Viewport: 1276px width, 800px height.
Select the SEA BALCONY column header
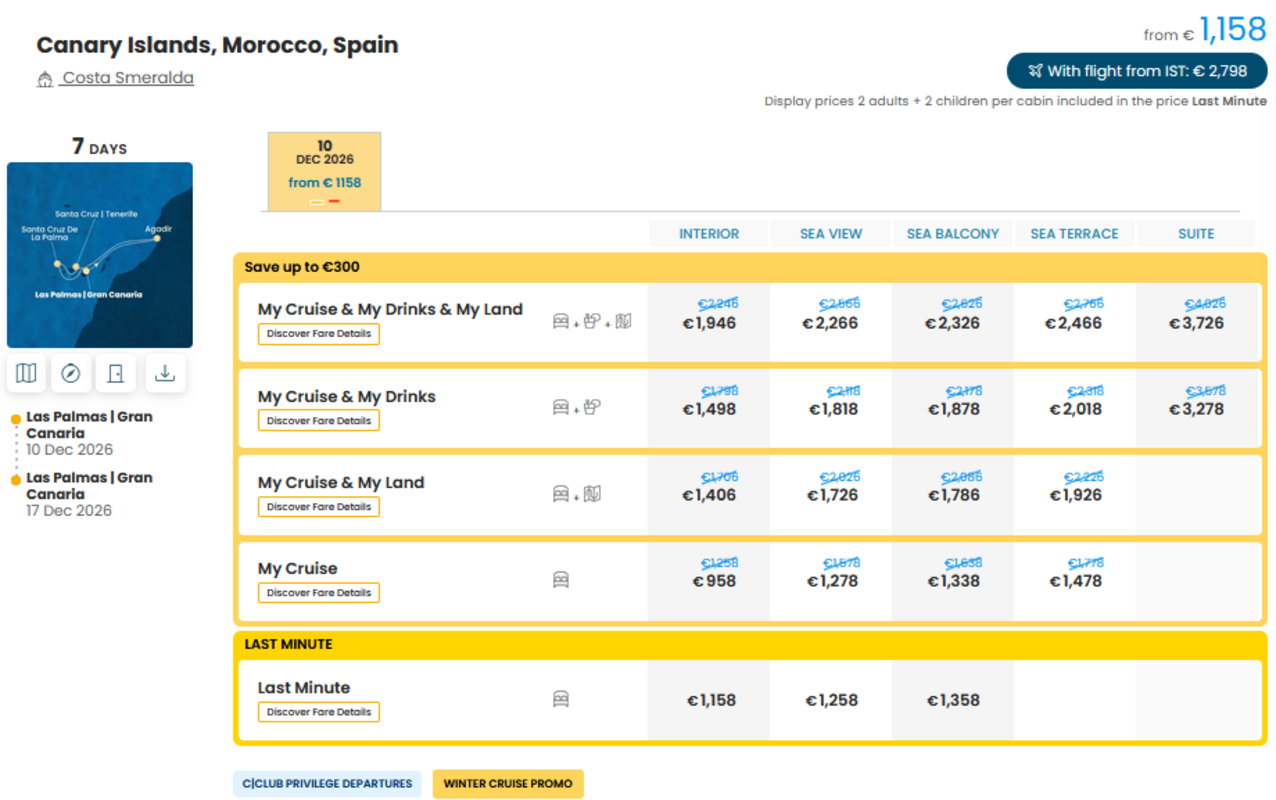(x=953, y=234)
